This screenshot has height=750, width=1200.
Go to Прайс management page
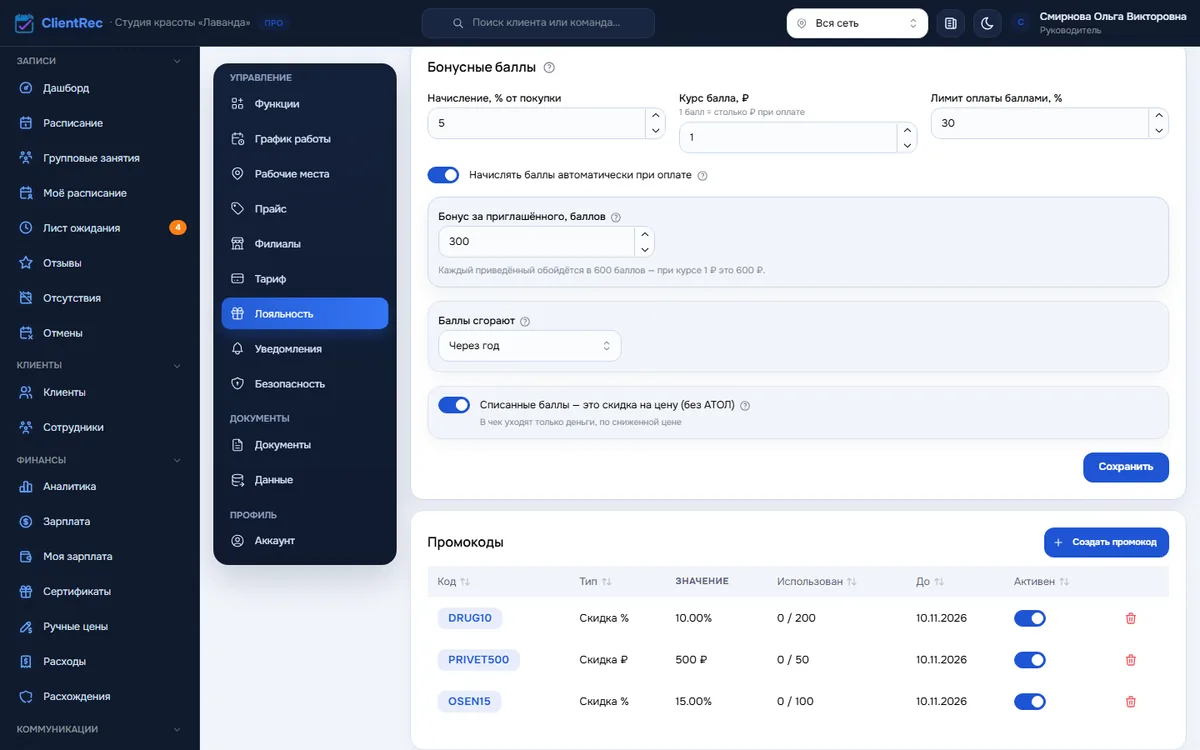click(305, 209)
